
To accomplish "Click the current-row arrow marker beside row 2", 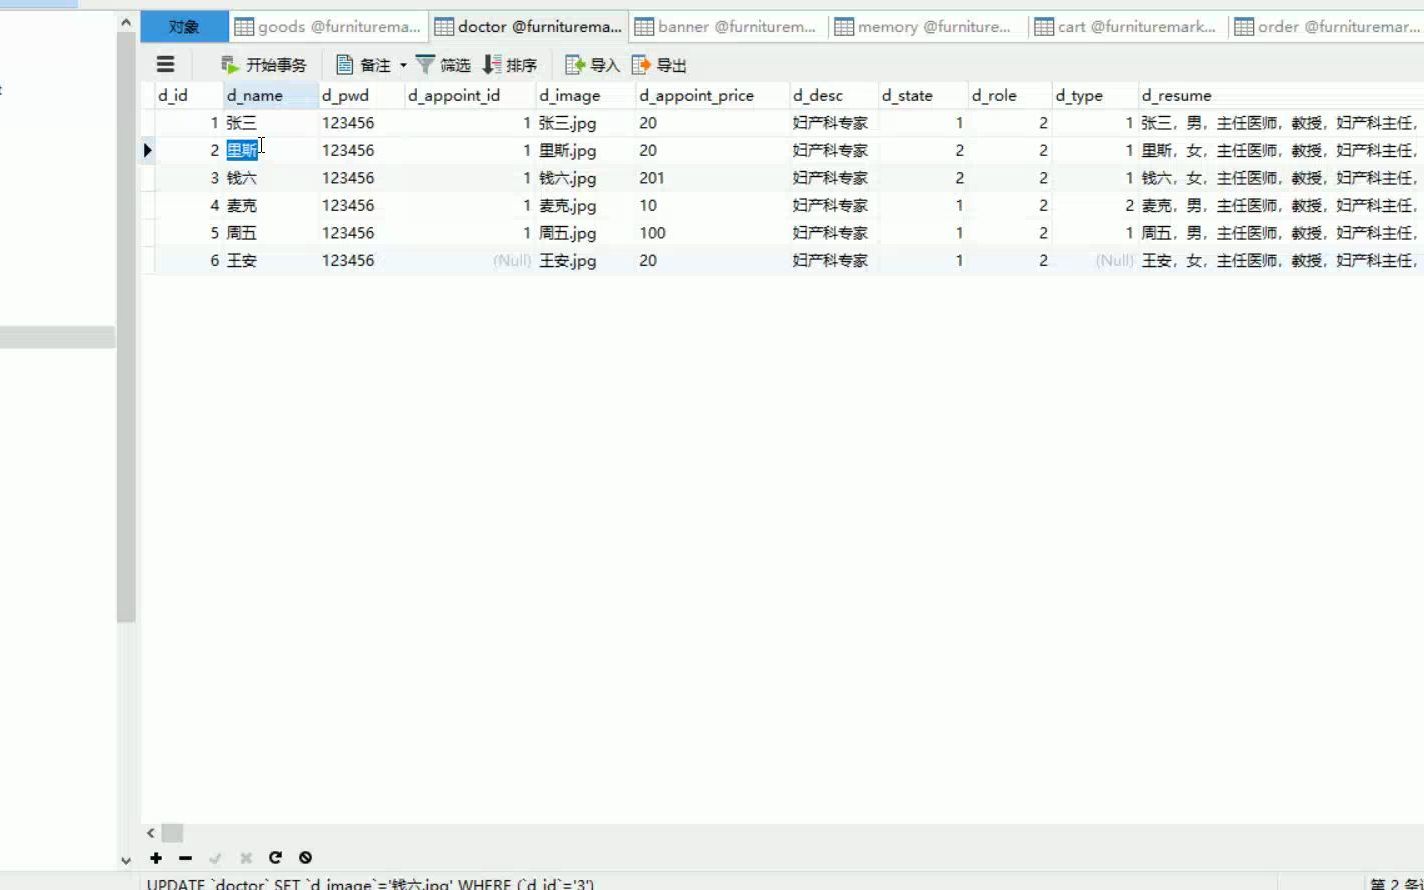I will [148, 150].
